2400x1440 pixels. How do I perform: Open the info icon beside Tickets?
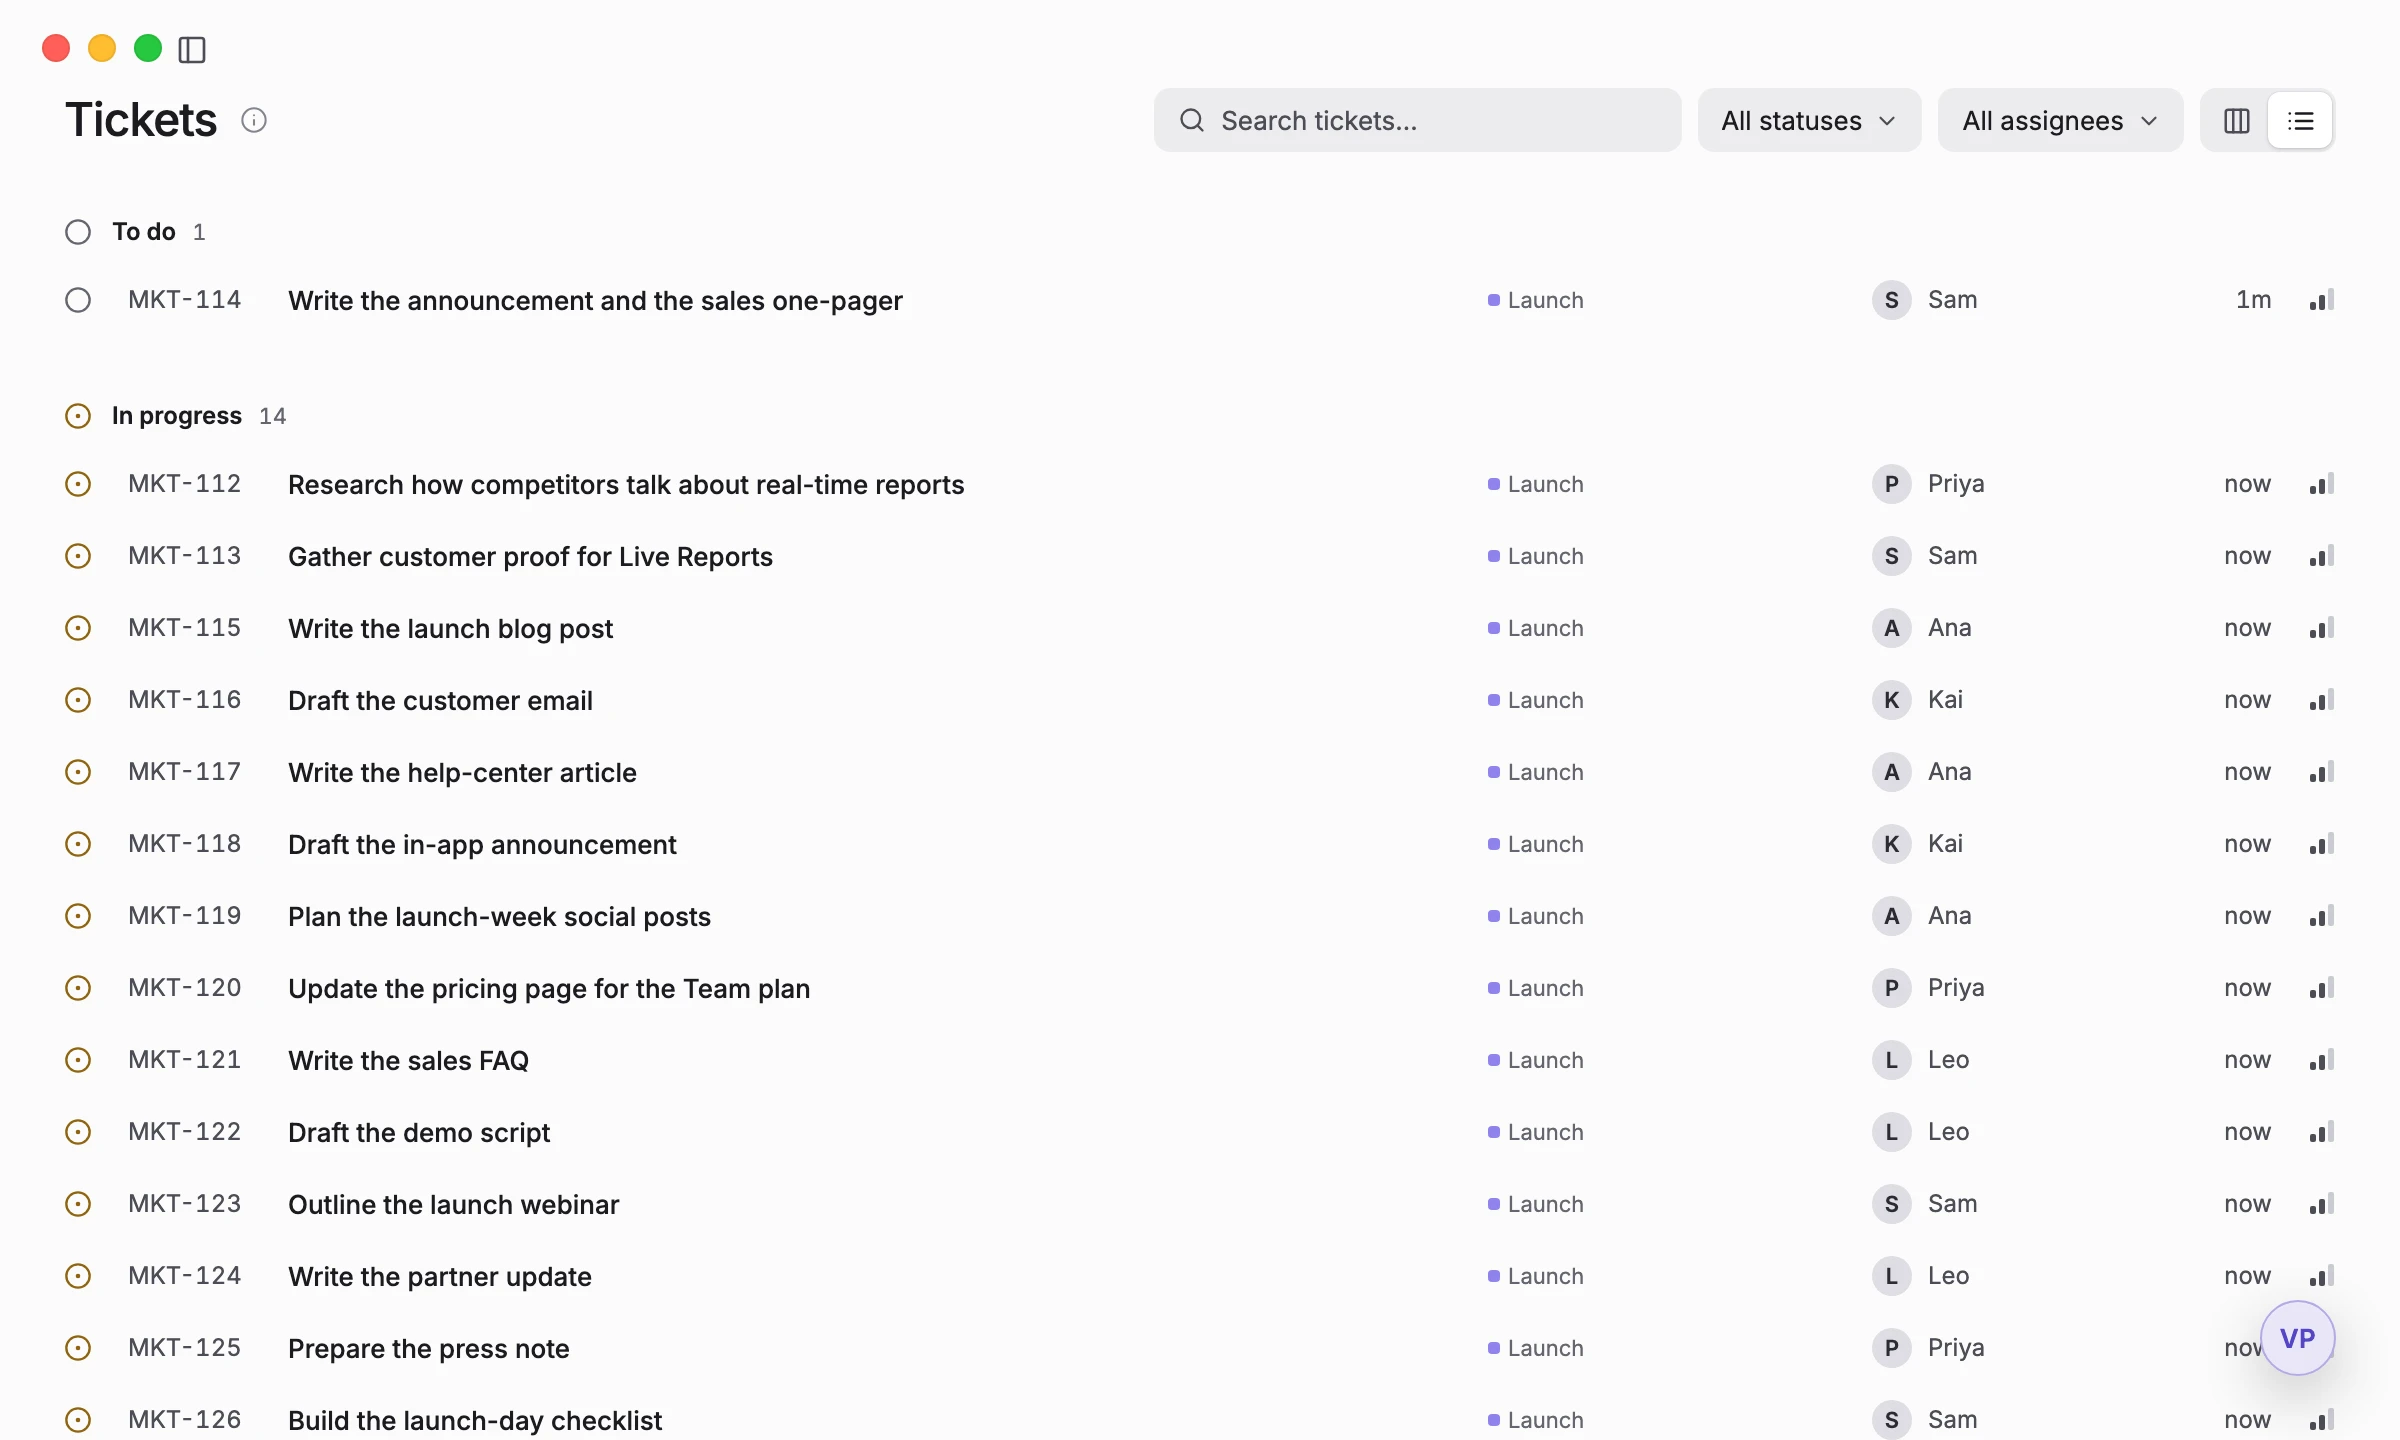point(254,120)
